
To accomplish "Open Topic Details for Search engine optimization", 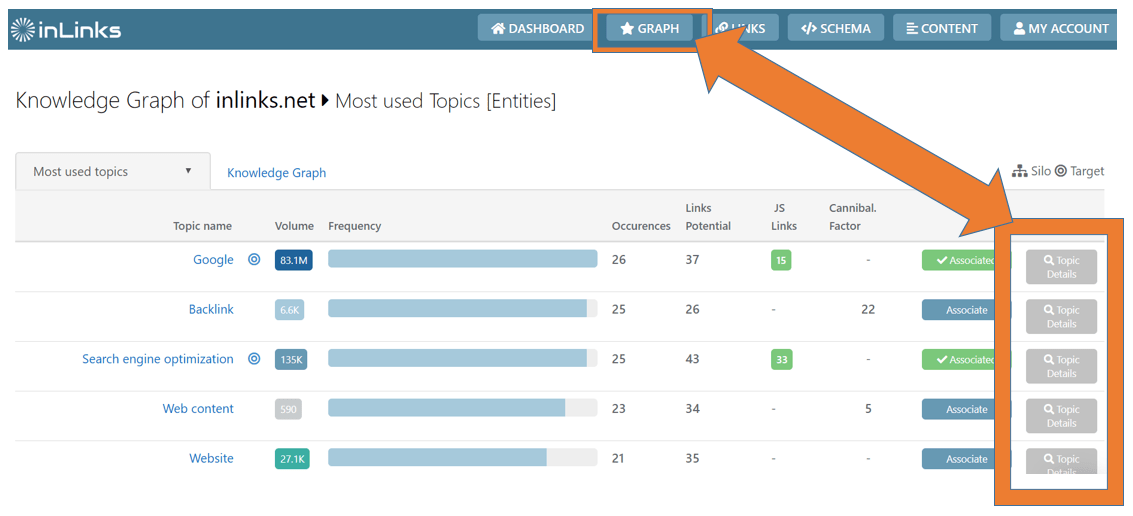I will coord(1061,366).
